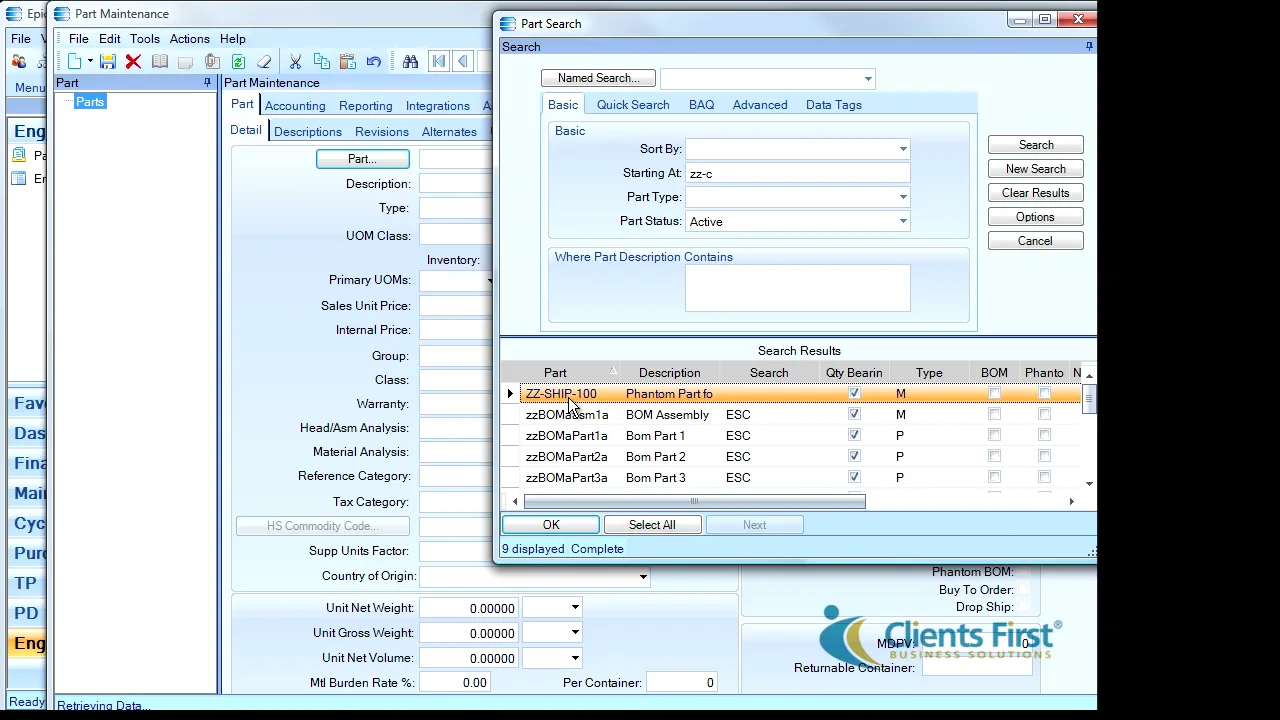Click the Part... button
Image resolution: width=1280 pixels, height=720 pixels.
point(362,159)
